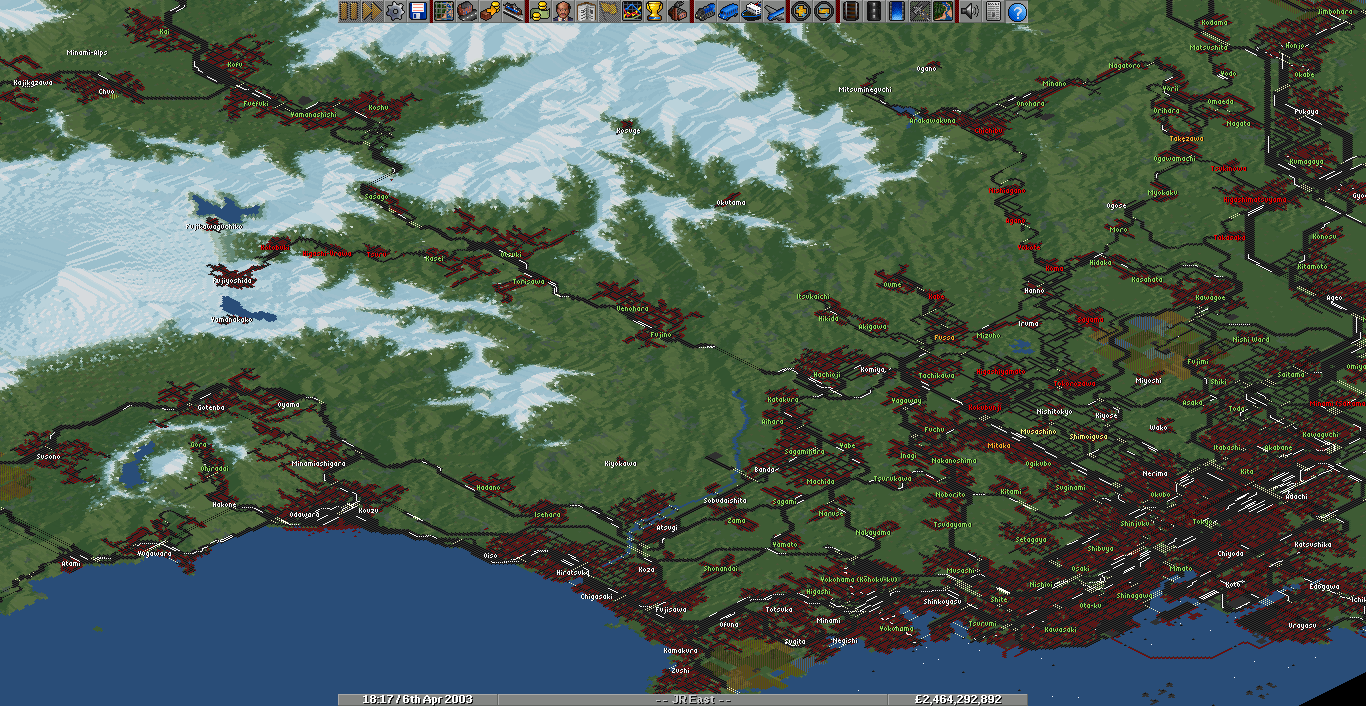The image size is (1366, 706).
Task: Click the greyed-out goal list icon
Action: click(x=608, y=12)
